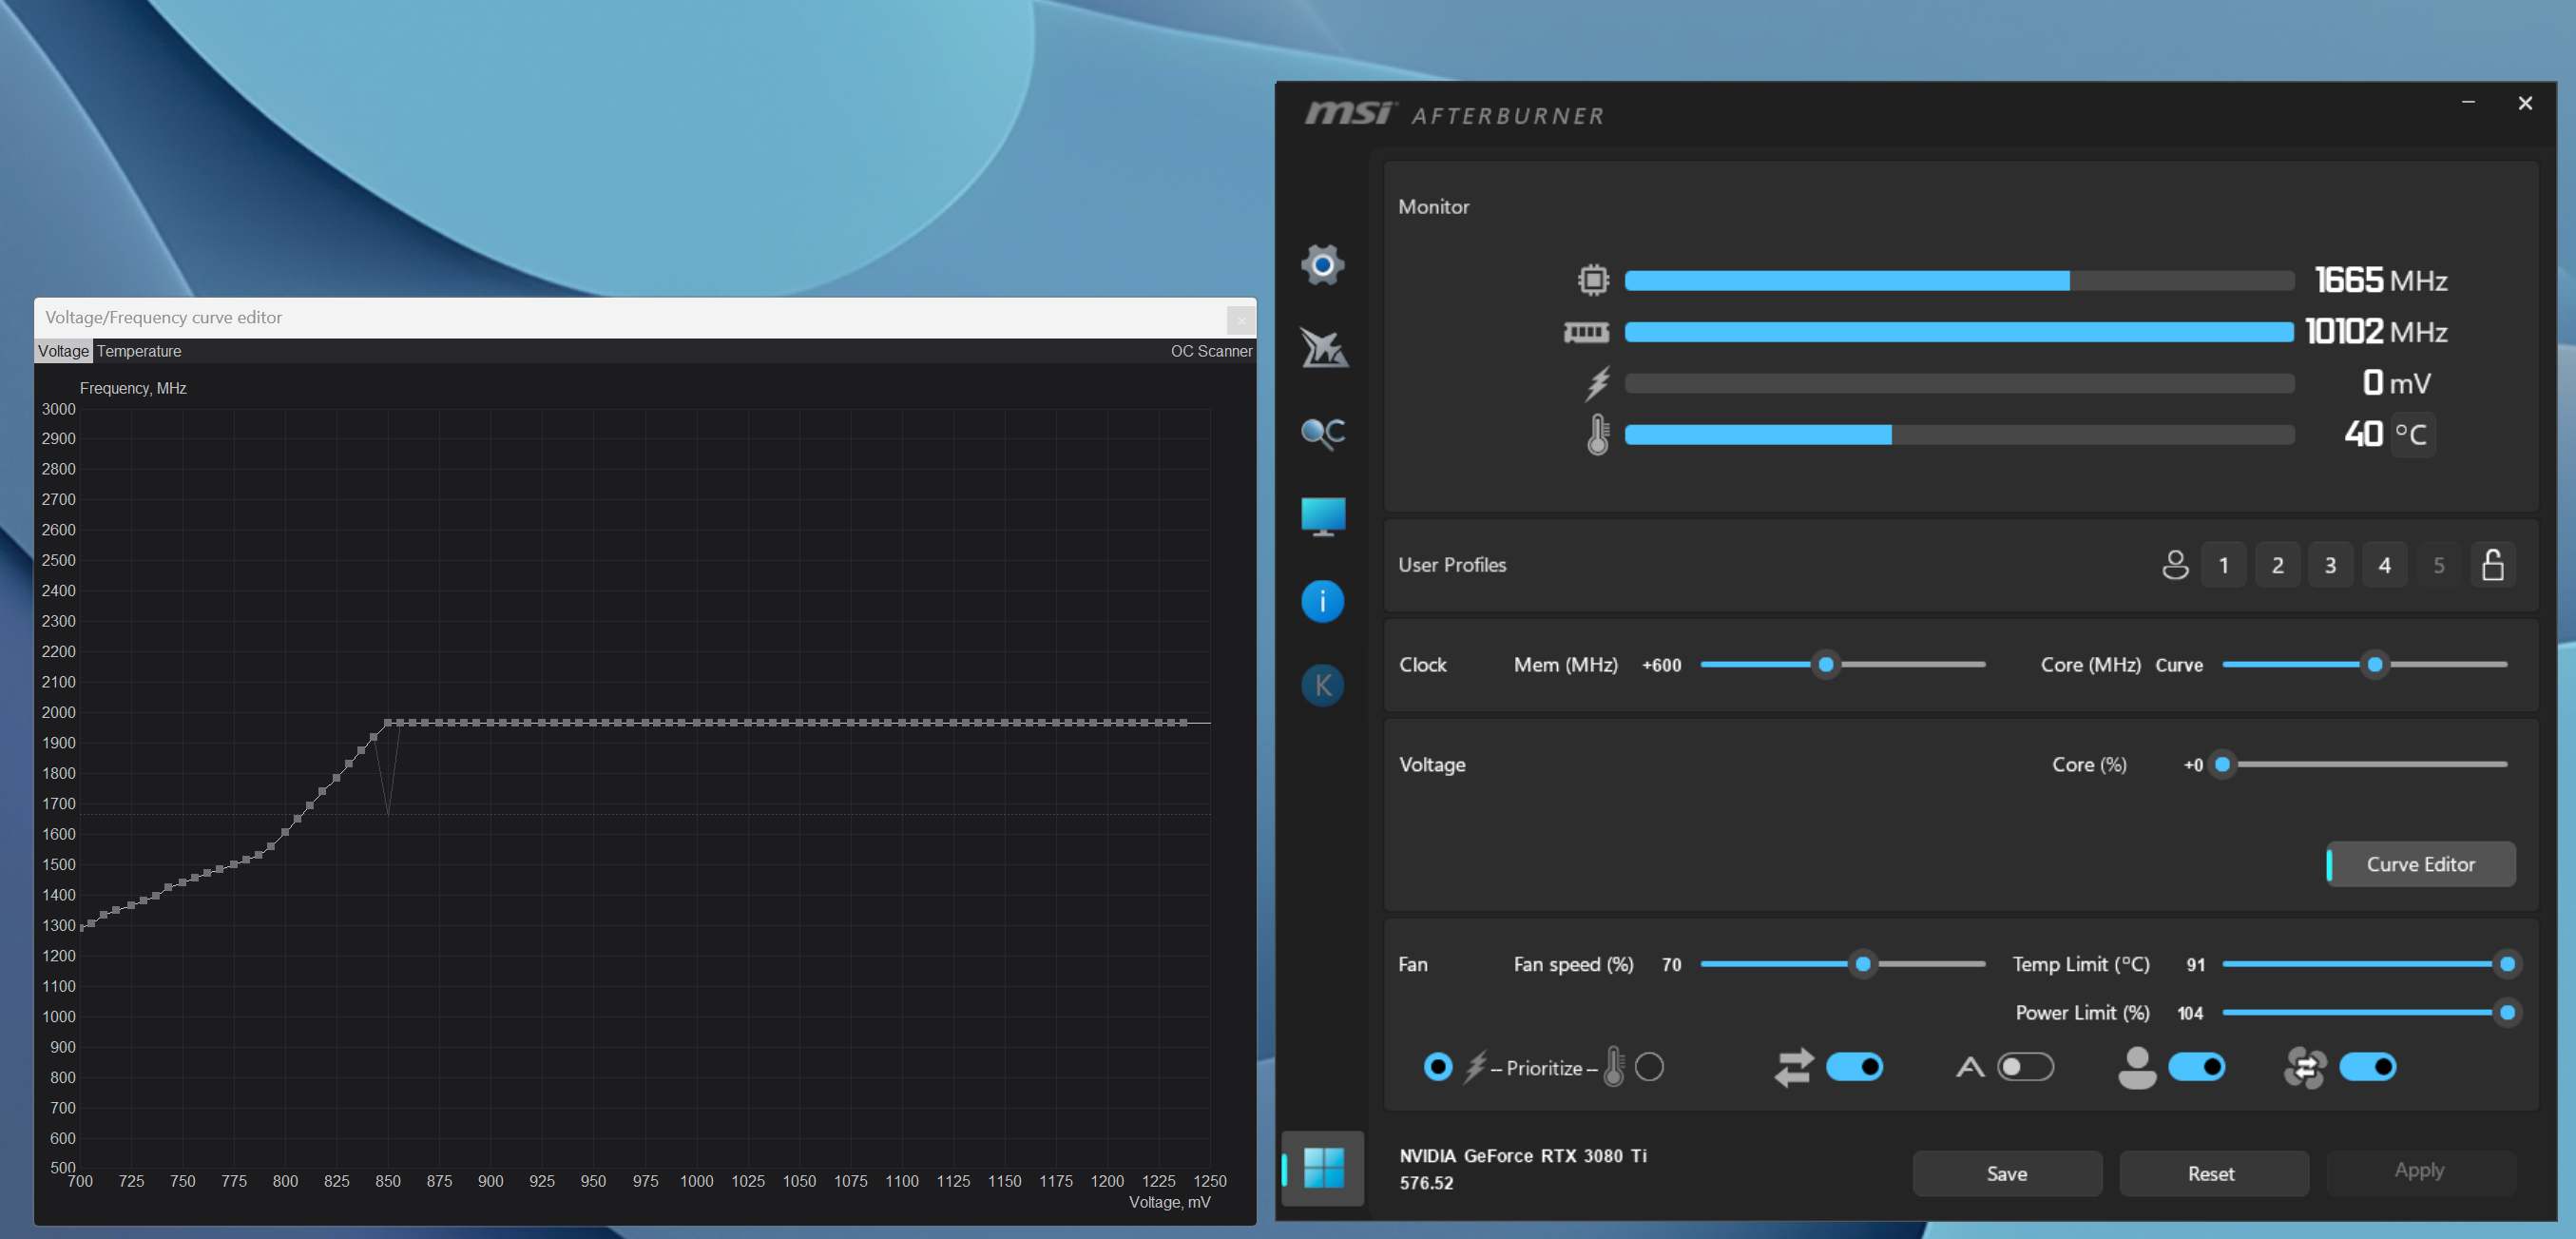2576x1239 pixels.
Task: Click the blue information icon
Action: [1322, 601]
